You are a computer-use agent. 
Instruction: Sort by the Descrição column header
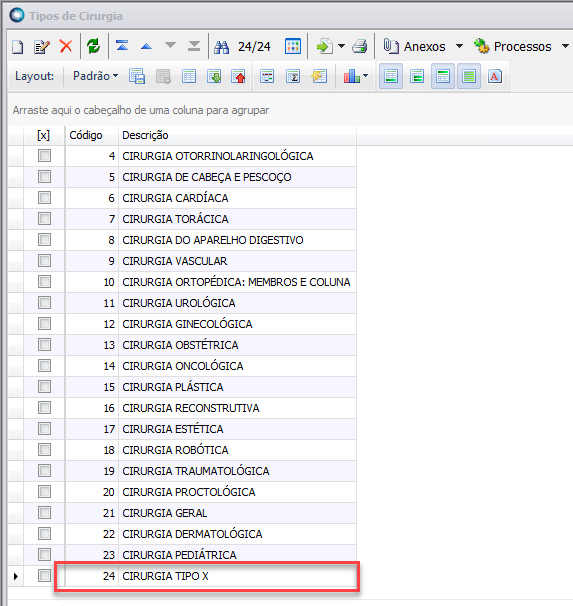pyautogui.click(x=237, y=135)
